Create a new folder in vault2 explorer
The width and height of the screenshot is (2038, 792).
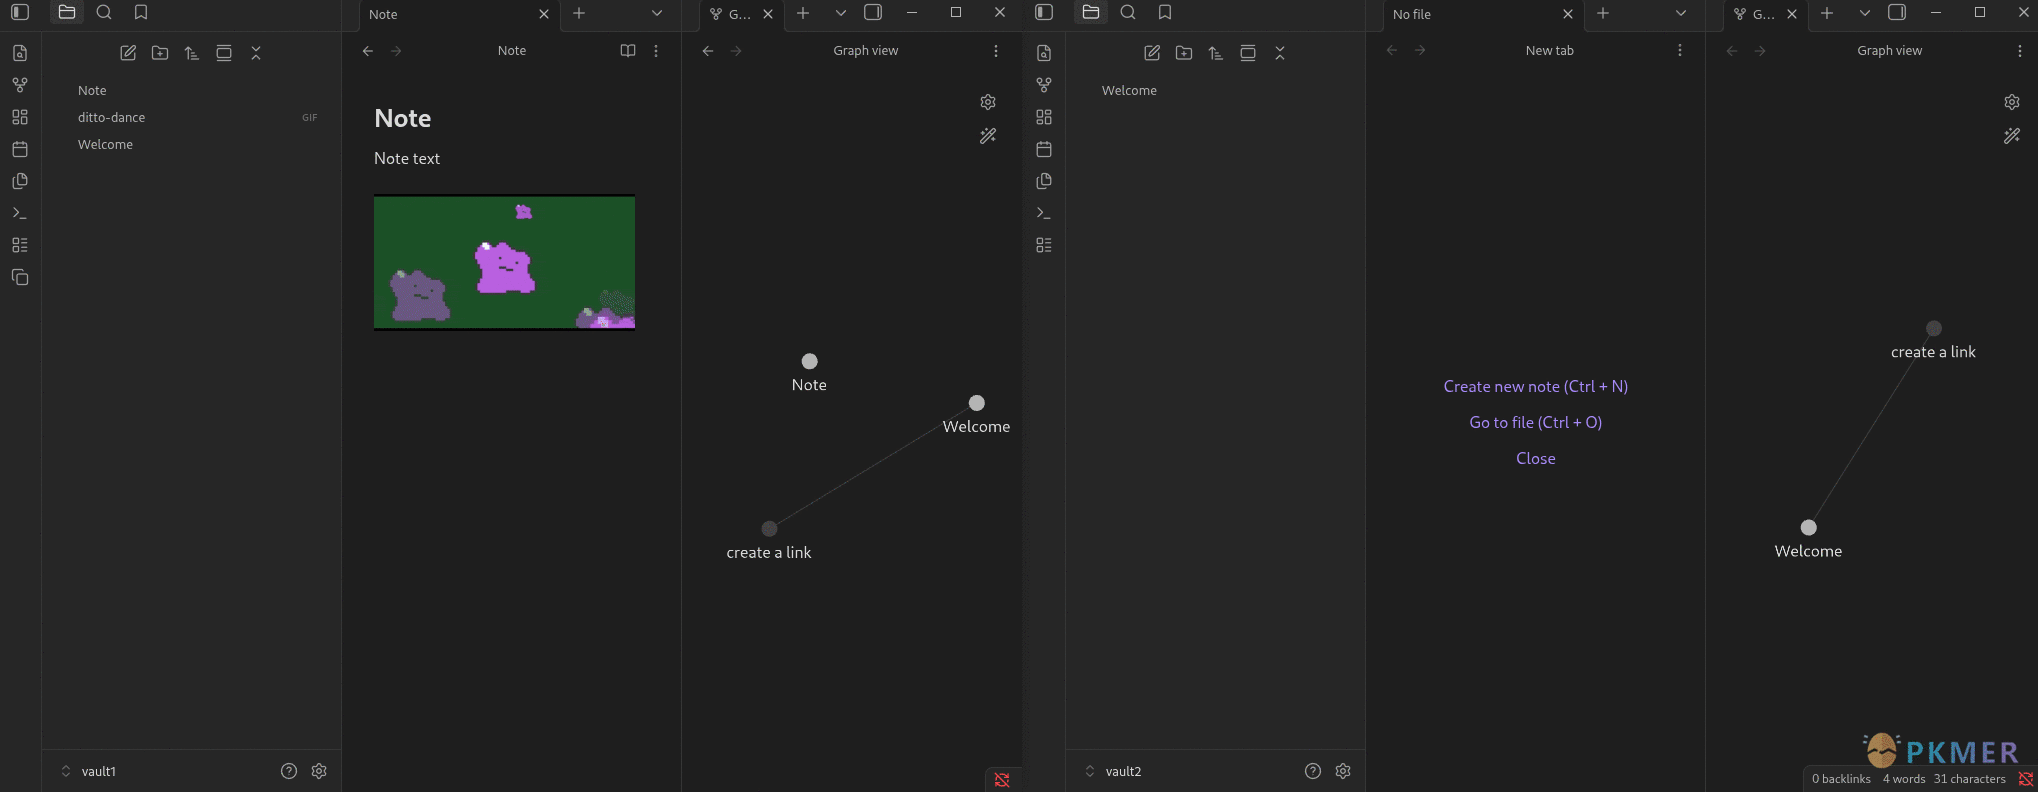coord(1184,53)
